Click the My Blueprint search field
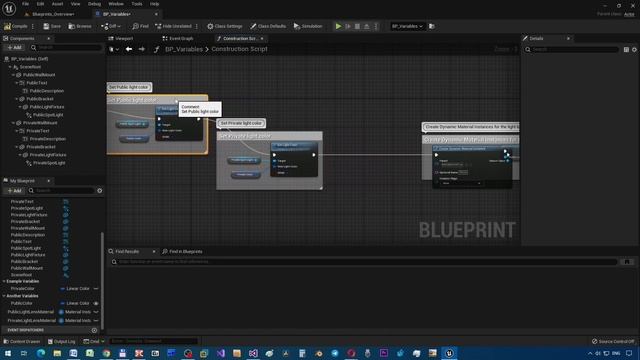640x360 pixels. [x=61, y=191]
